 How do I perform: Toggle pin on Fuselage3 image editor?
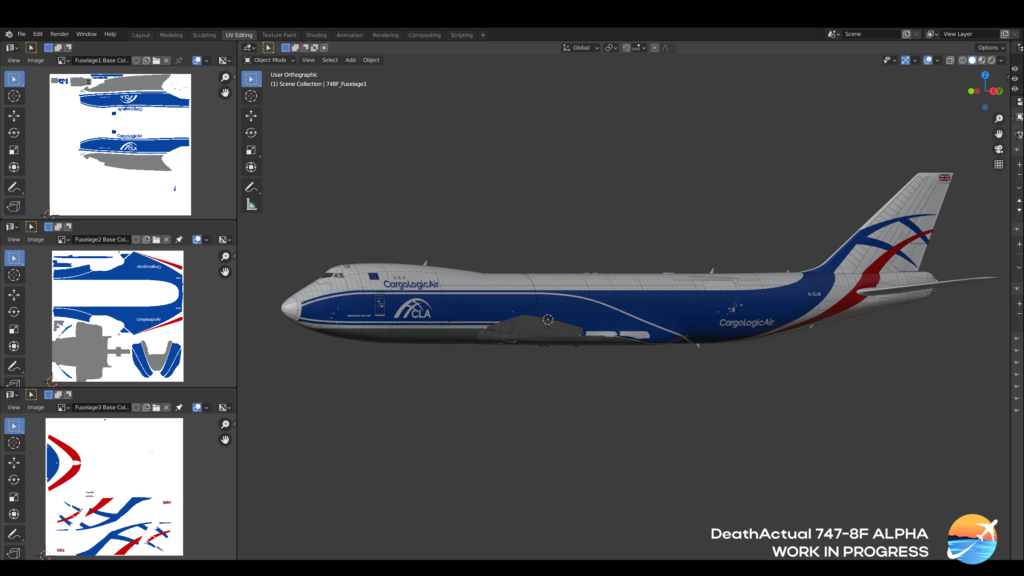coord(179,408)
